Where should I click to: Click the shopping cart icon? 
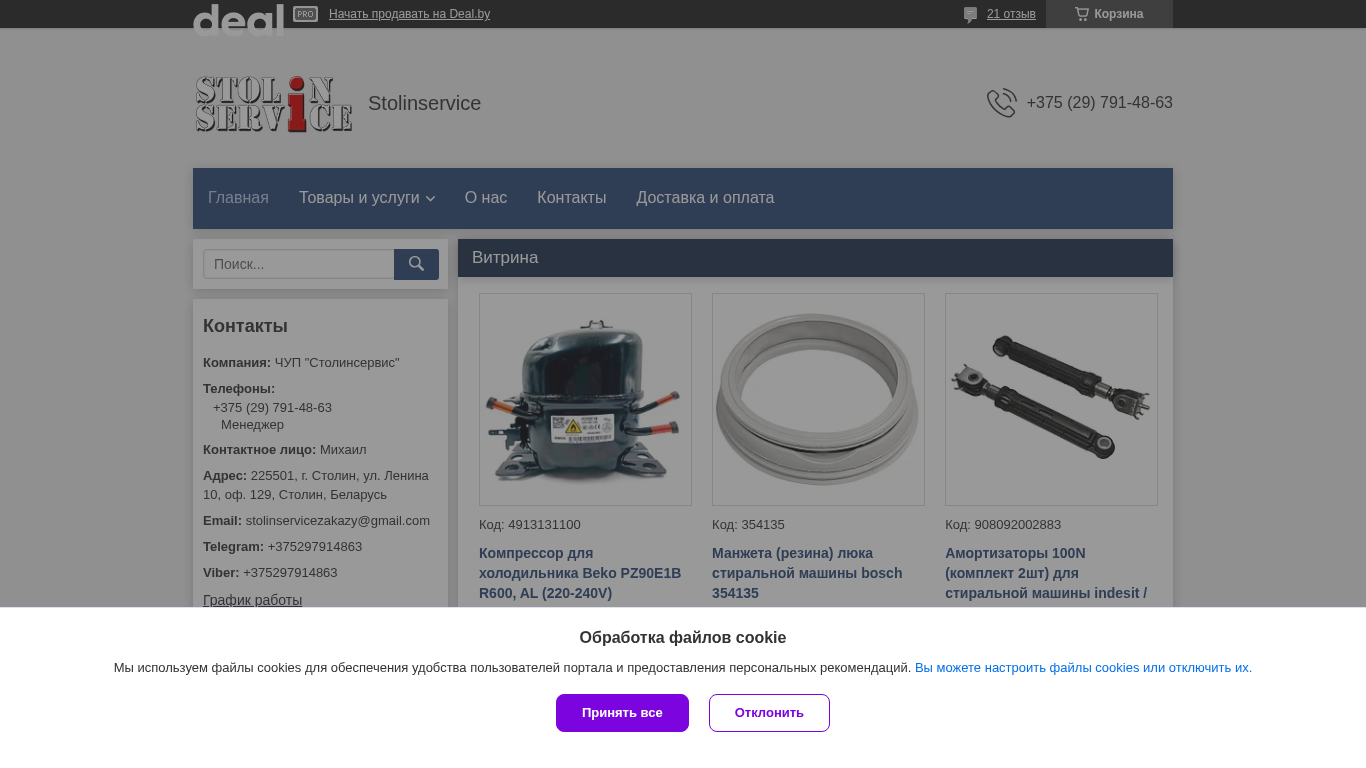[1082, 14]
